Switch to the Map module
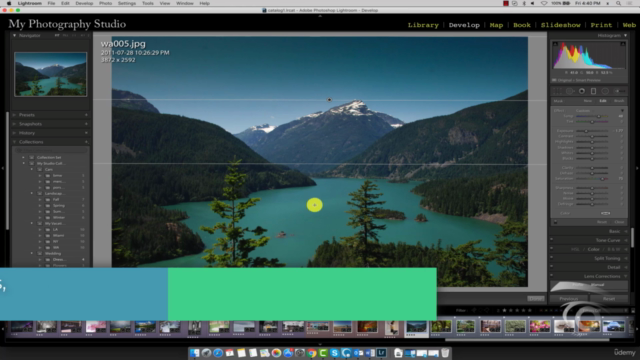Image resolution: width=640 pixels, height=360 pixels. 496,25
